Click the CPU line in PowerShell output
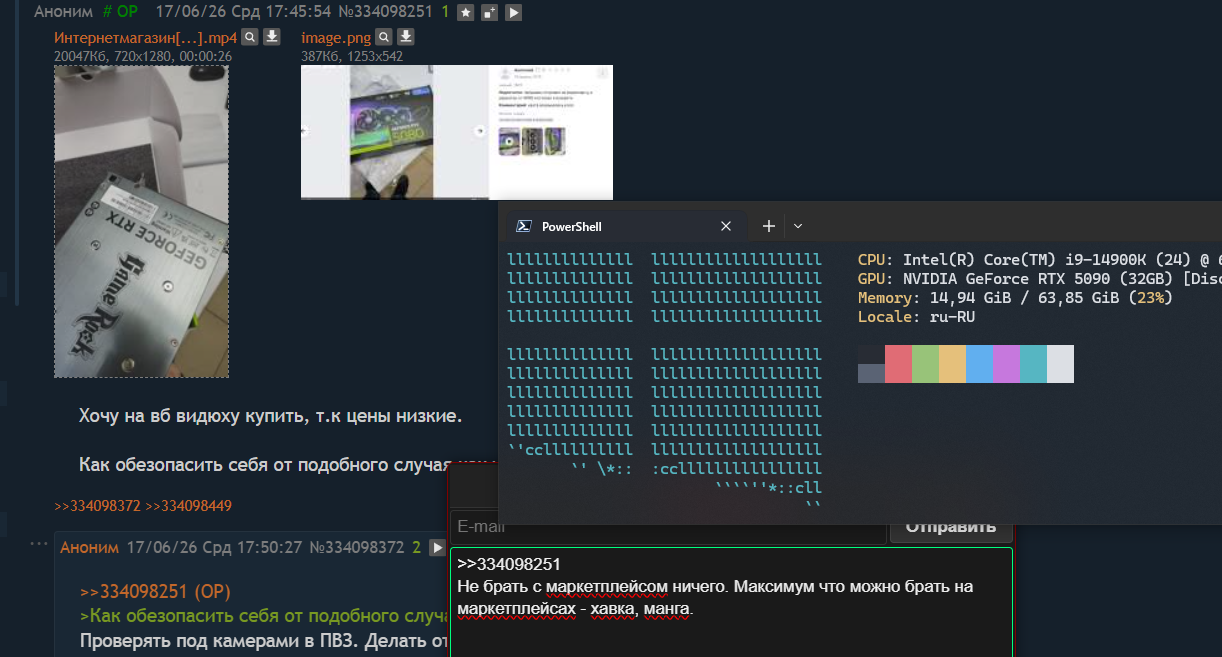Screen dimensions: 1222x657 coord(1040,260)
